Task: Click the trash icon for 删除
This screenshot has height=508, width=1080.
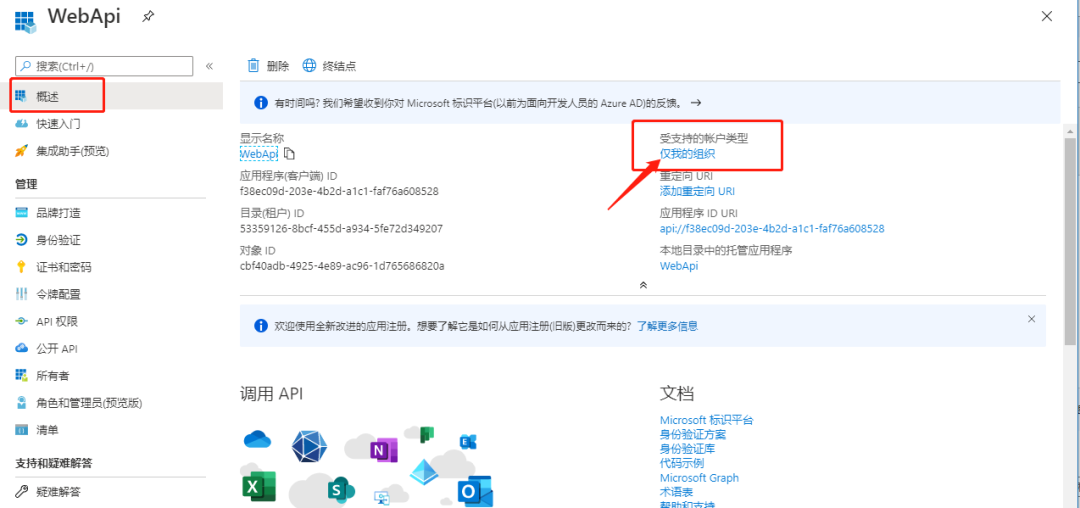Action: click(253, 65)
